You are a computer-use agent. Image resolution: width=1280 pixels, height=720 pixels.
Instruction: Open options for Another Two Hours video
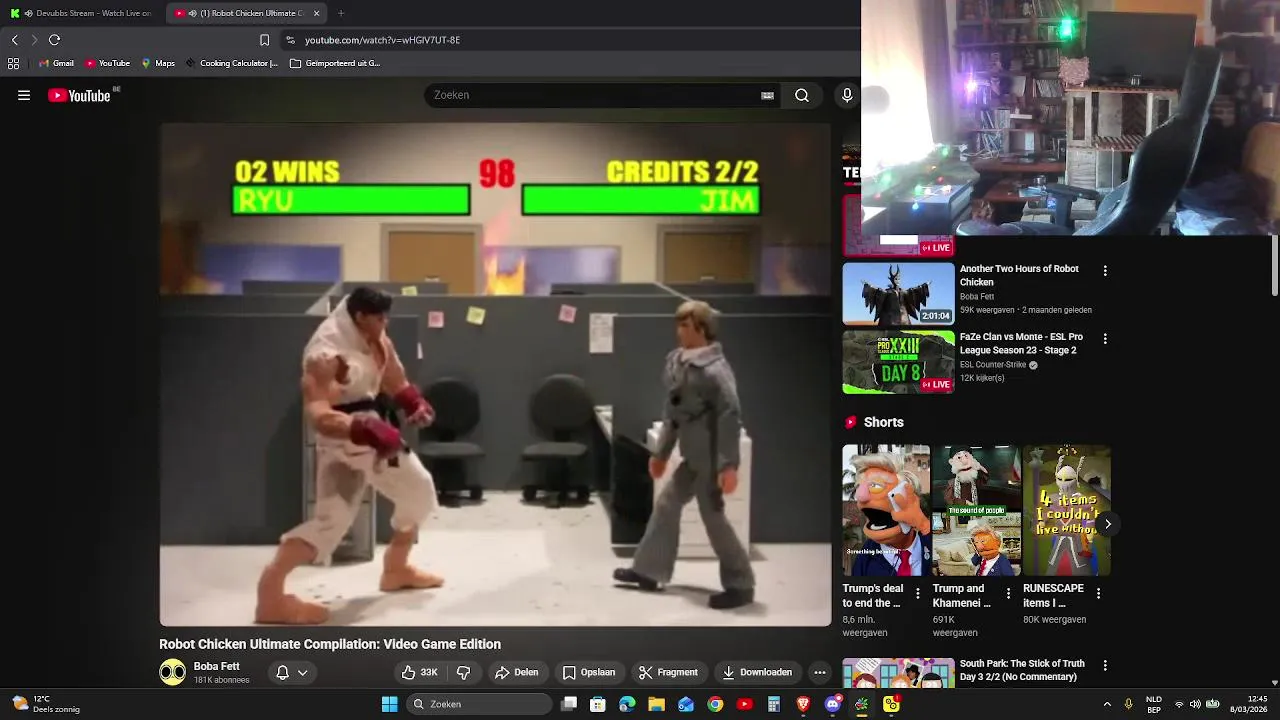coord(1105,271)
